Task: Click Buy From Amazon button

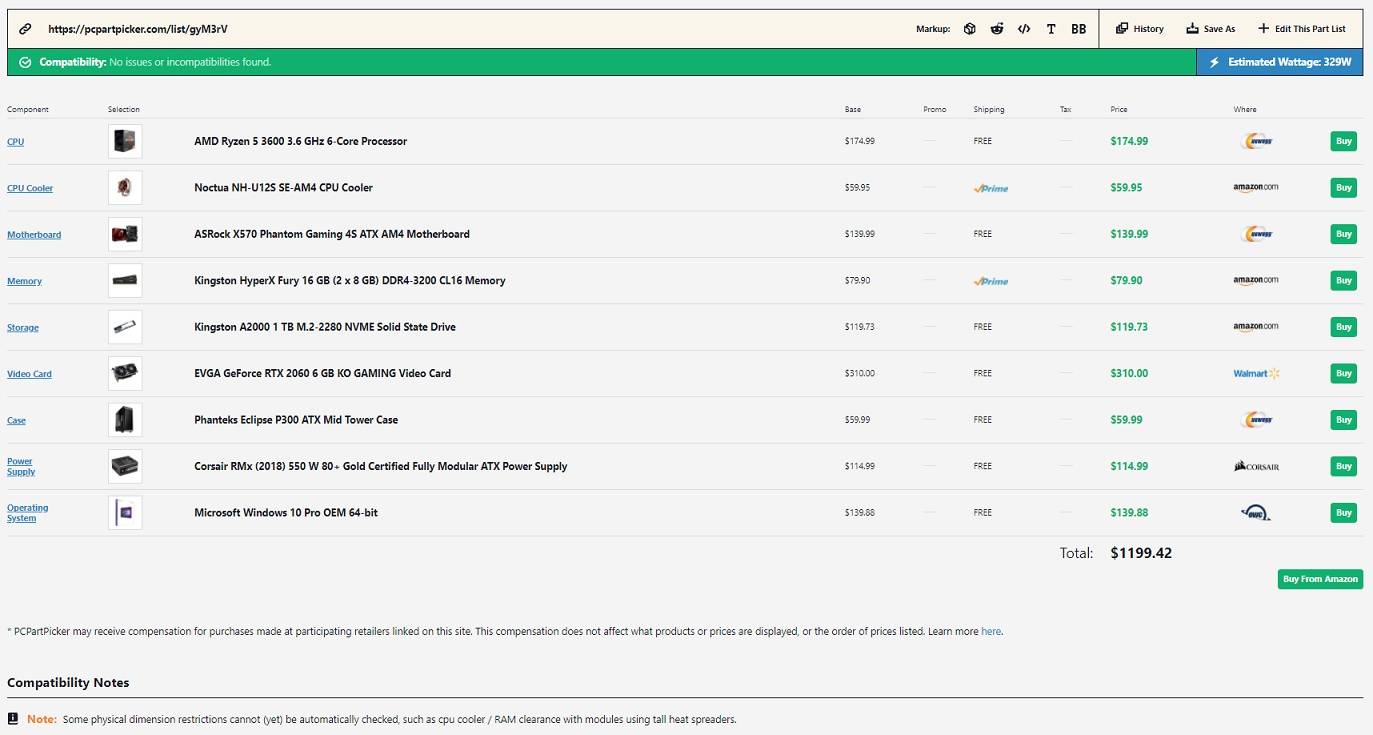Action: click(1320, 579)
